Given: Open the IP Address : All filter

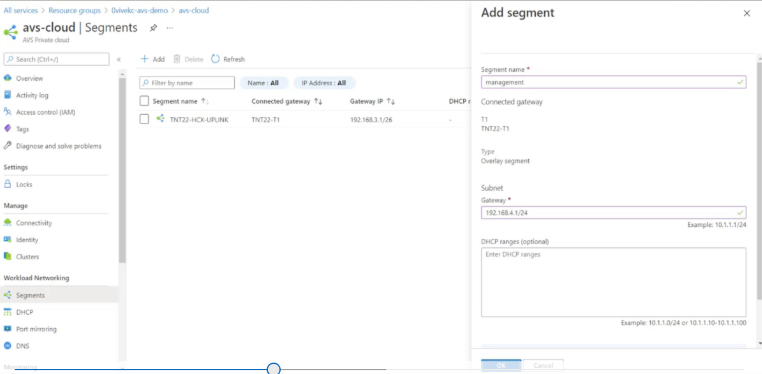Looking at the screenshot, I should tap(324, 83).
